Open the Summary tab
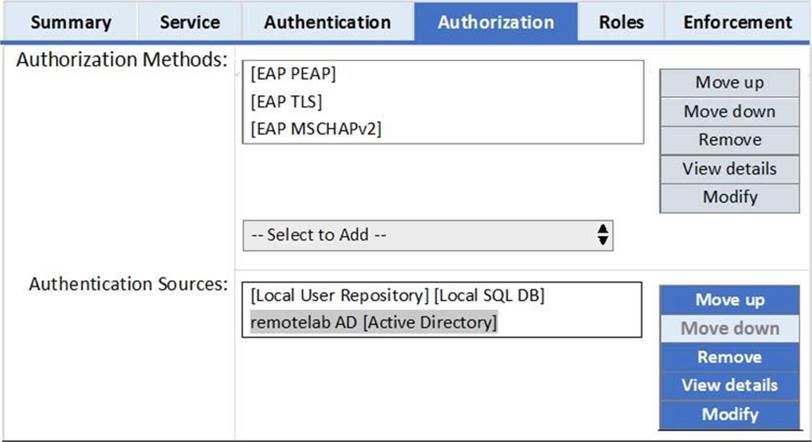 pos(70,22)
